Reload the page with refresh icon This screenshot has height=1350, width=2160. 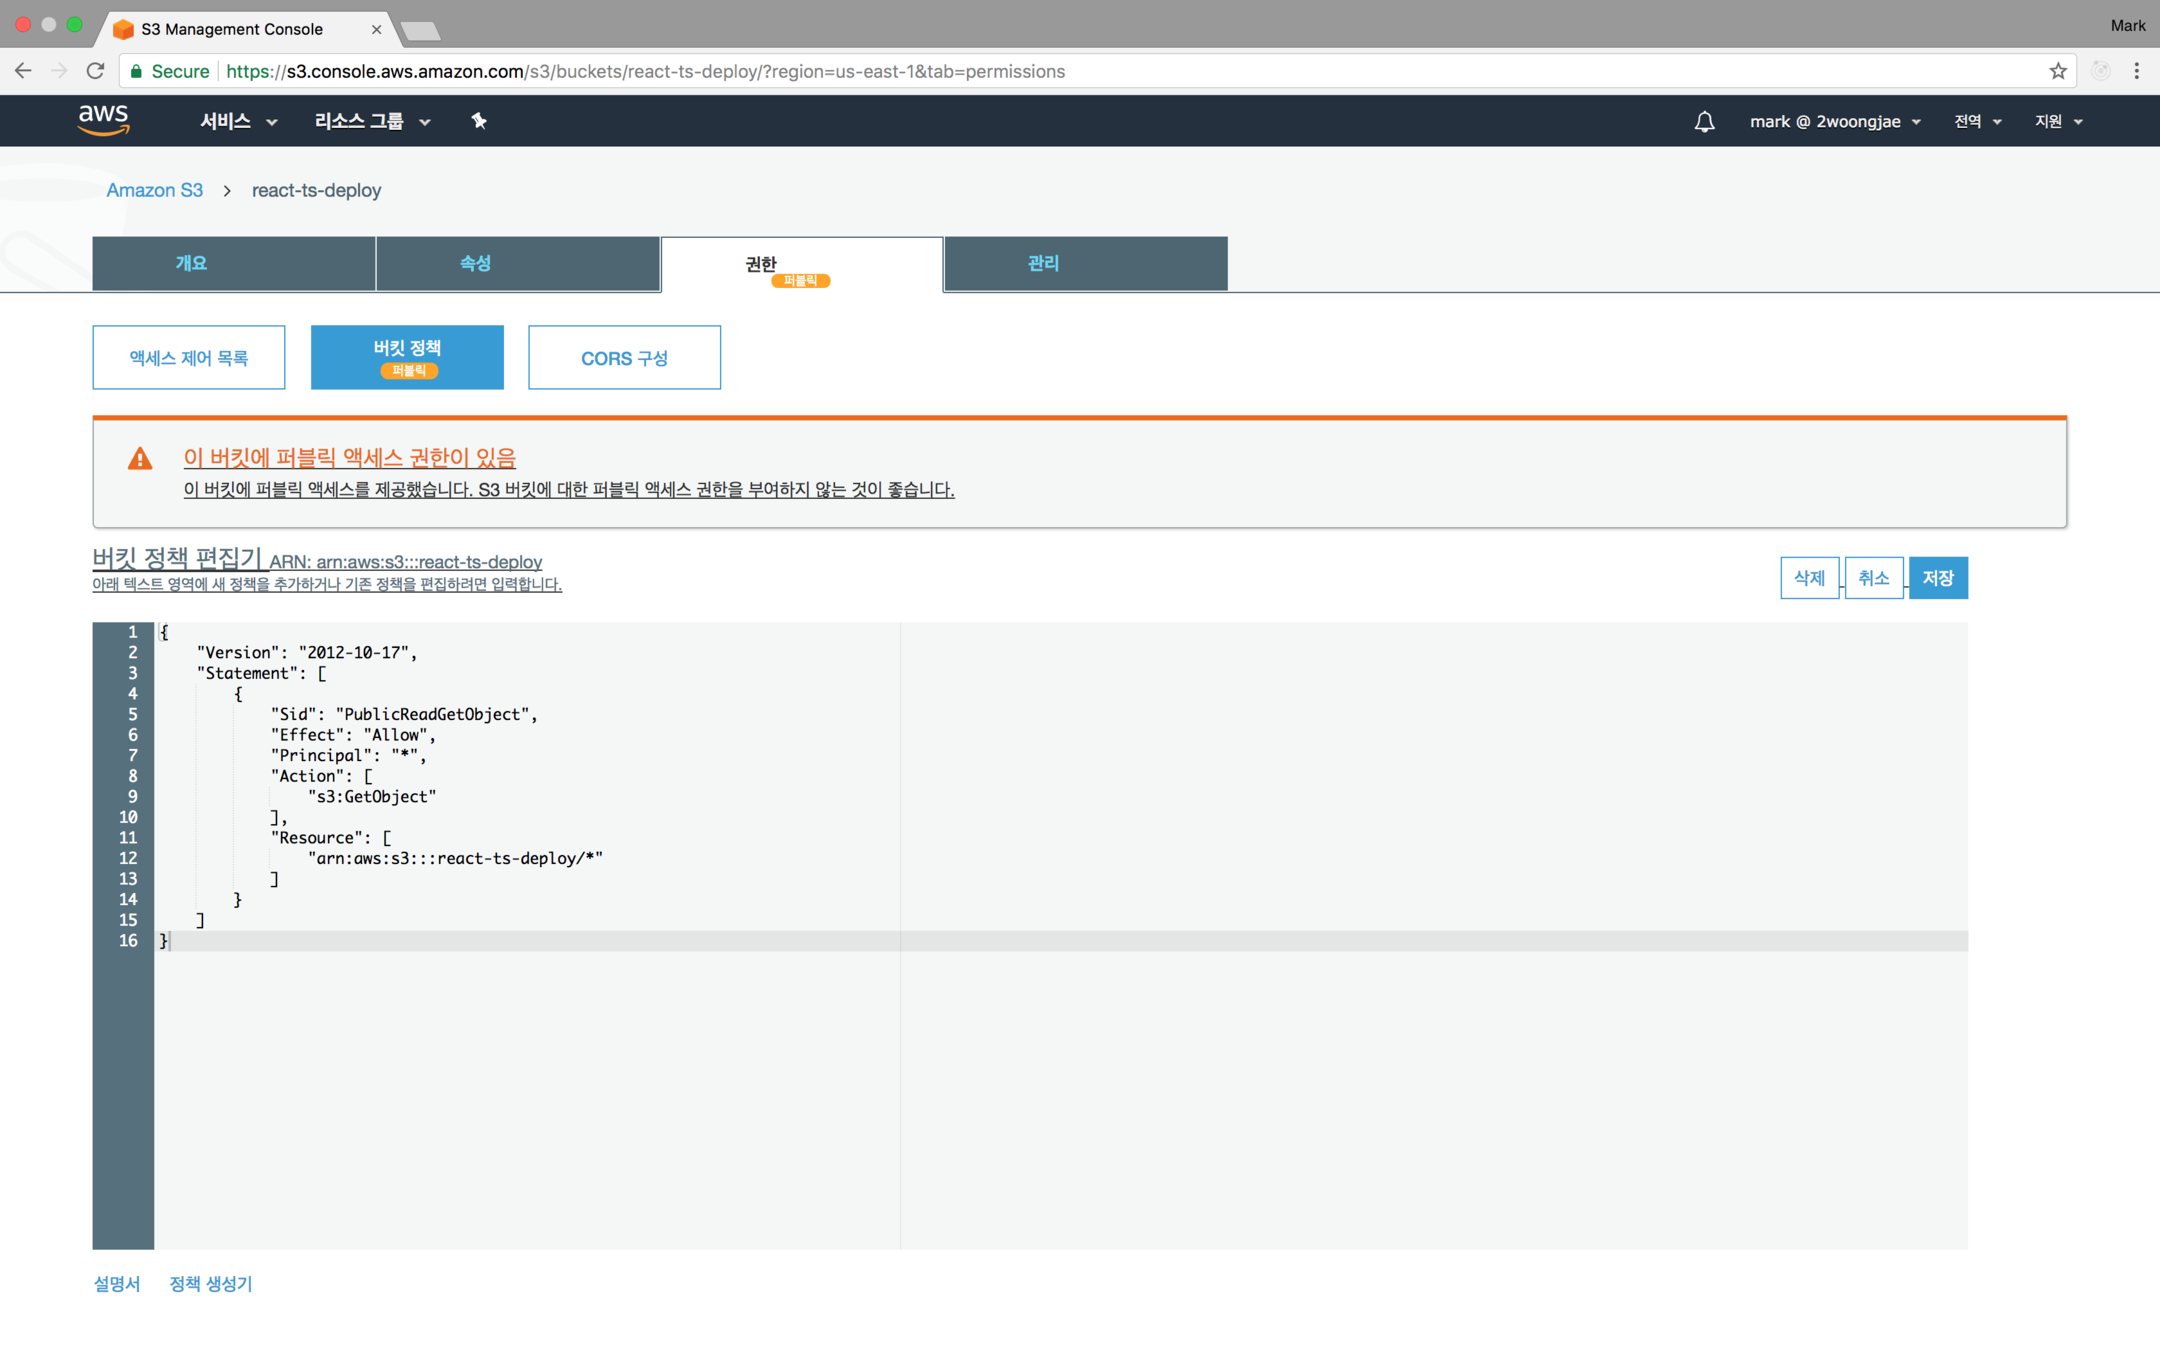(x=95, y=71)
